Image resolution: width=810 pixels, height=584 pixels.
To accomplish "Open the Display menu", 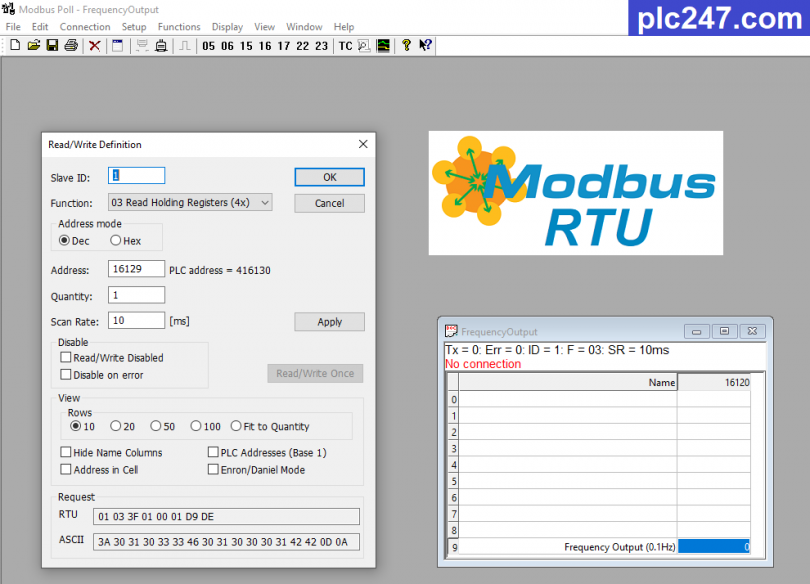I will pyautogui.click(x=227, y=27).
